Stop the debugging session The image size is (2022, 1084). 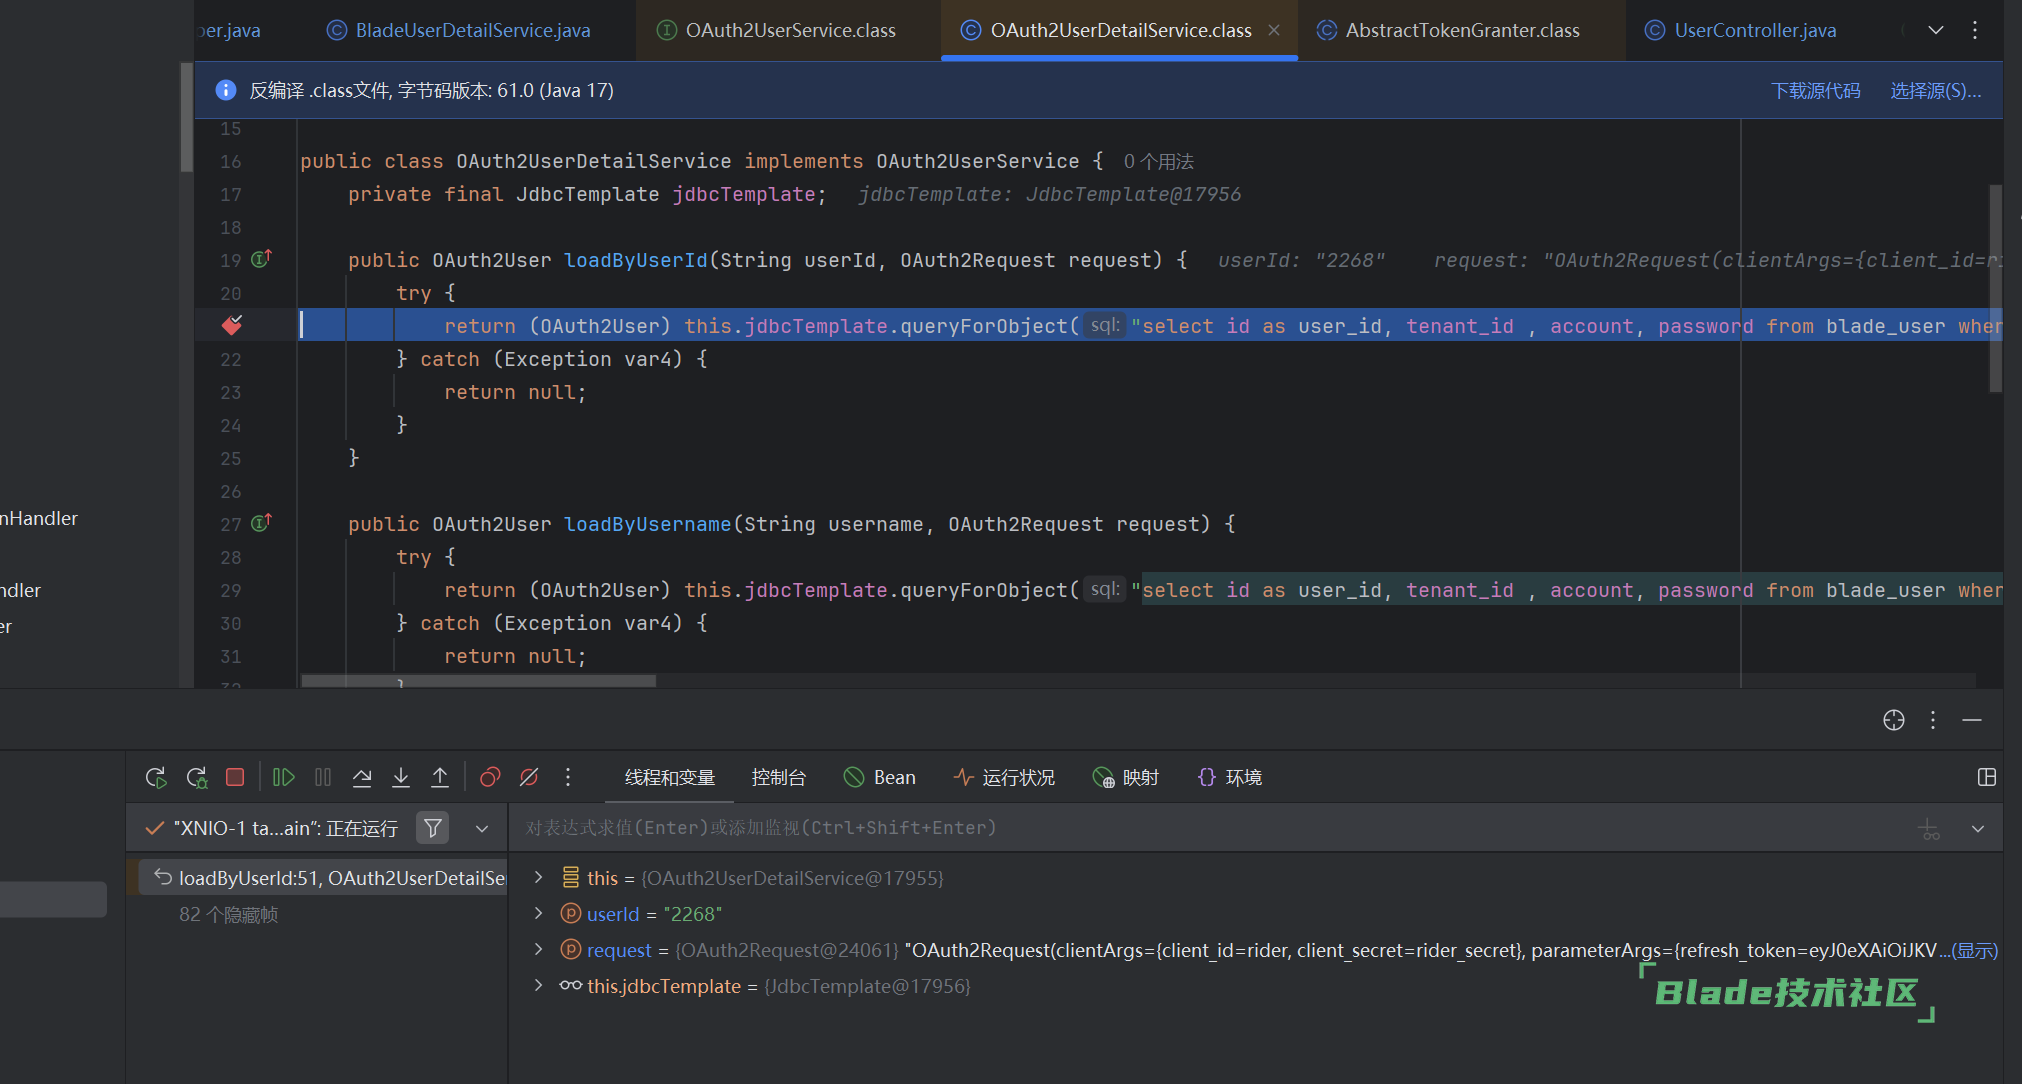pos(235,777)
